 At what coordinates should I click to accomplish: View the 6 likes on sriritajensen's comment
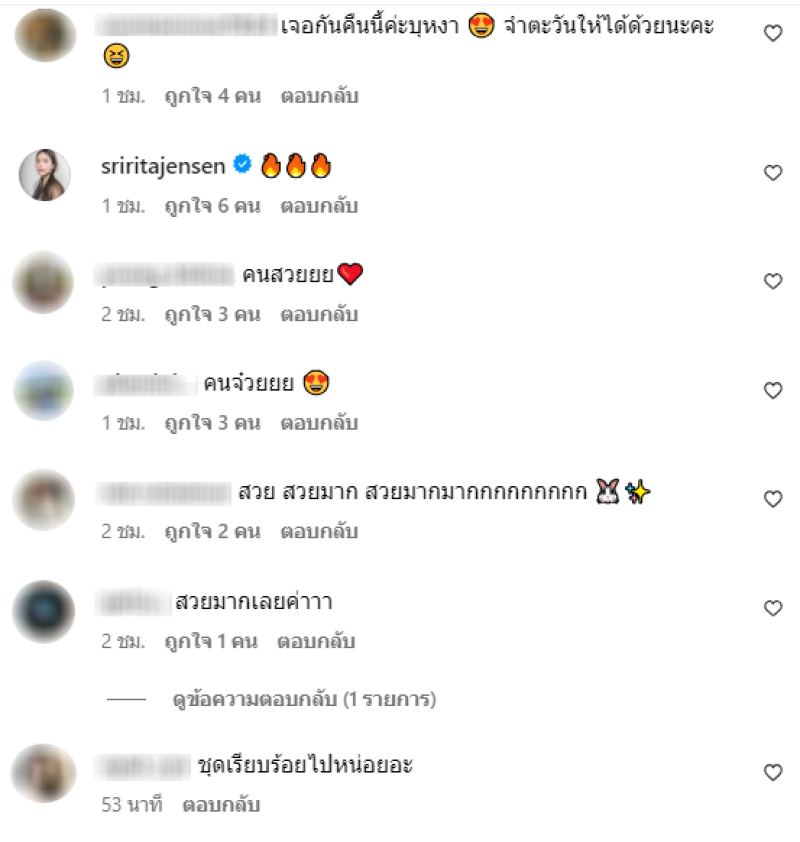[213, 206]
